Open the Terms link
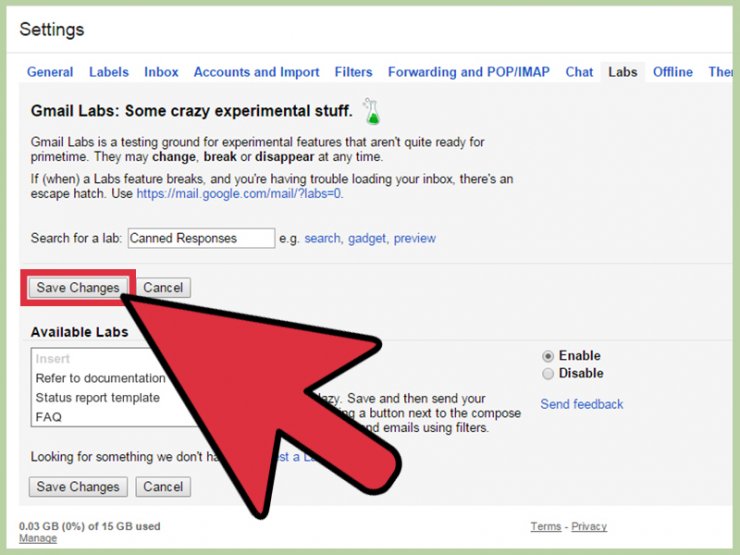Viewport: 740px width, 555px height. coord(546,526)
